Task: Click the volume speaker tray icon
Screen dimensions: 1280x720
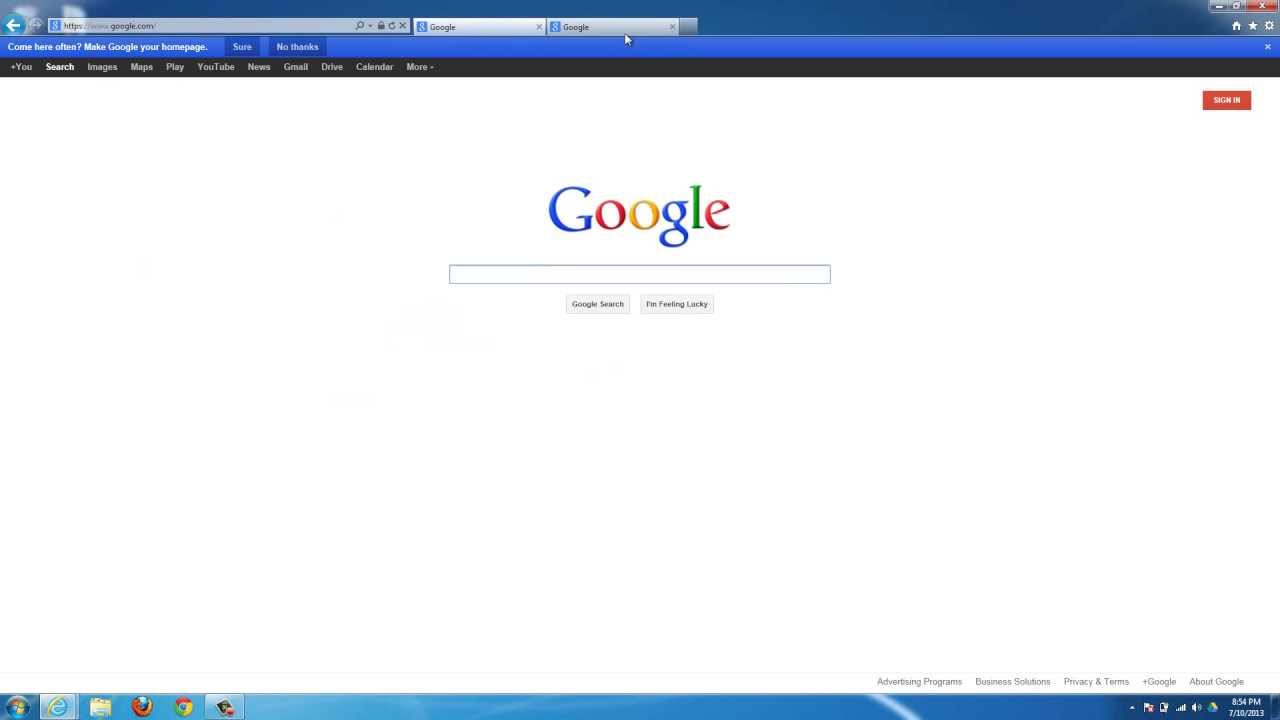Action: (x=1197, y=708)
